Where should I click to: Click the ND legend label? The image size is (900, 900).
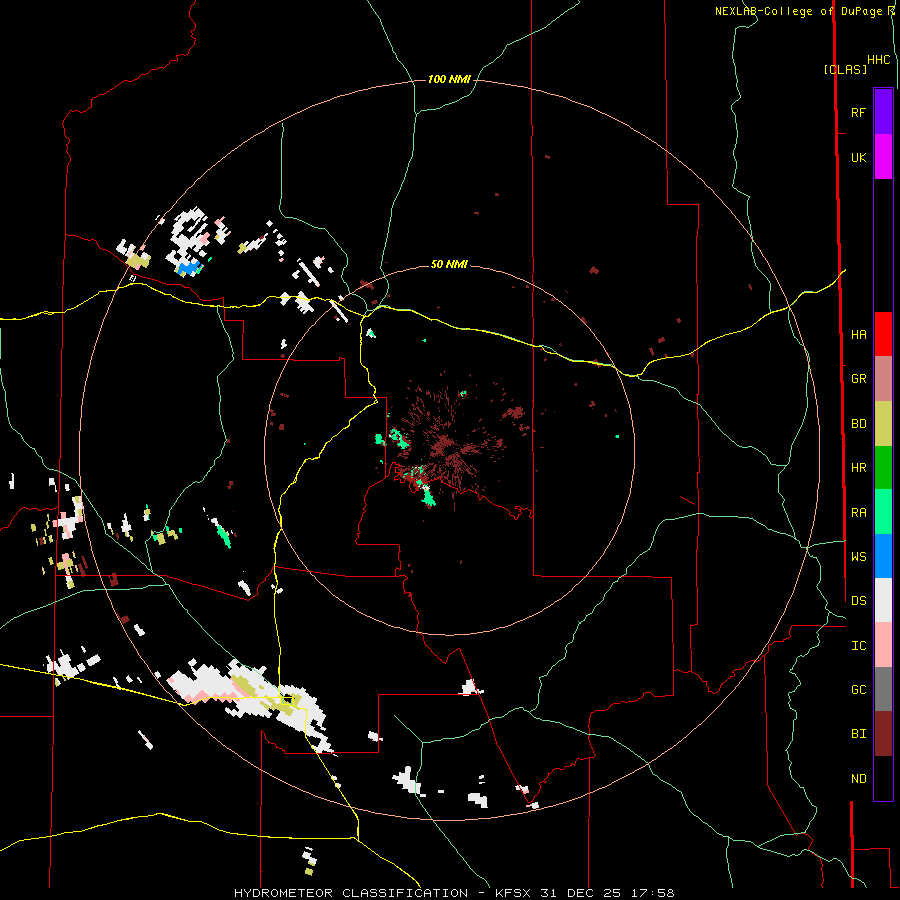click(x=858, y=779)
